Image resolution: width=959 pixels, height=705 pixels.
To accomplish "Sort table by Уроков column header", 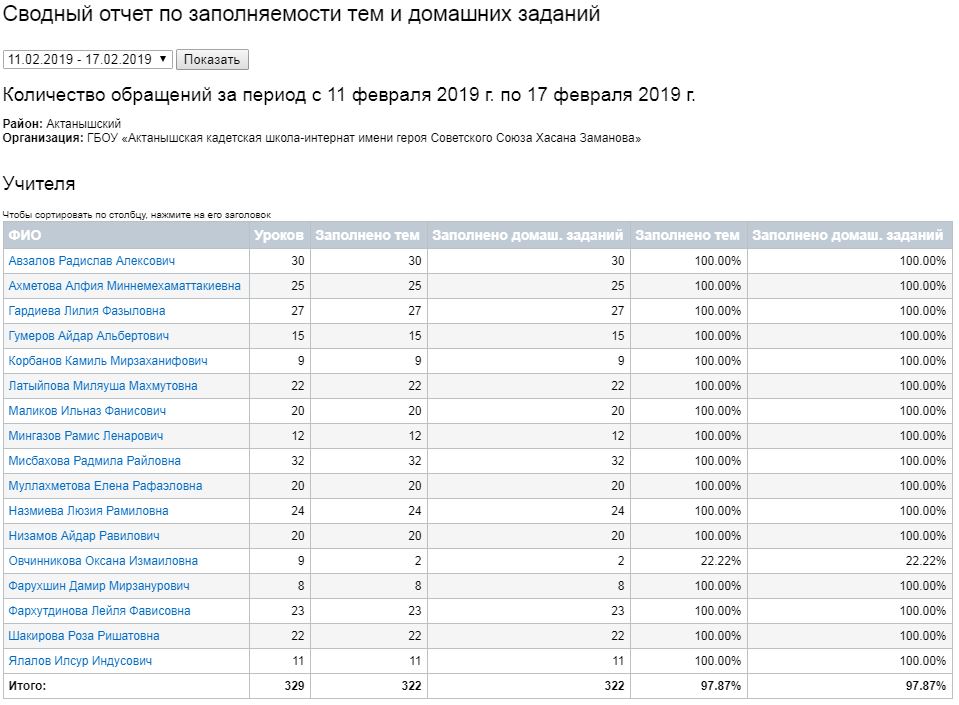I will point(279,236).
